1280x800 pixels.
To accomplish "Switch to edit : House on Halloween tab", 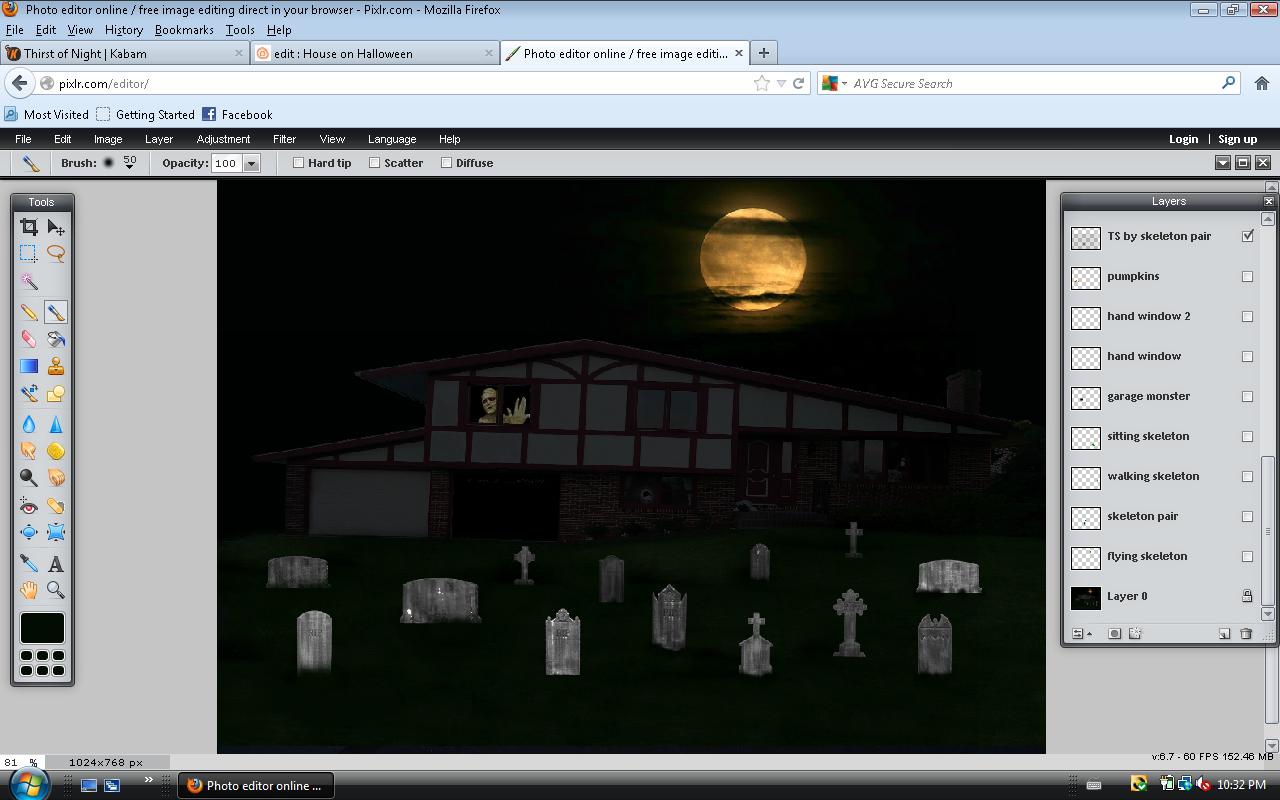I will point(375,53).
